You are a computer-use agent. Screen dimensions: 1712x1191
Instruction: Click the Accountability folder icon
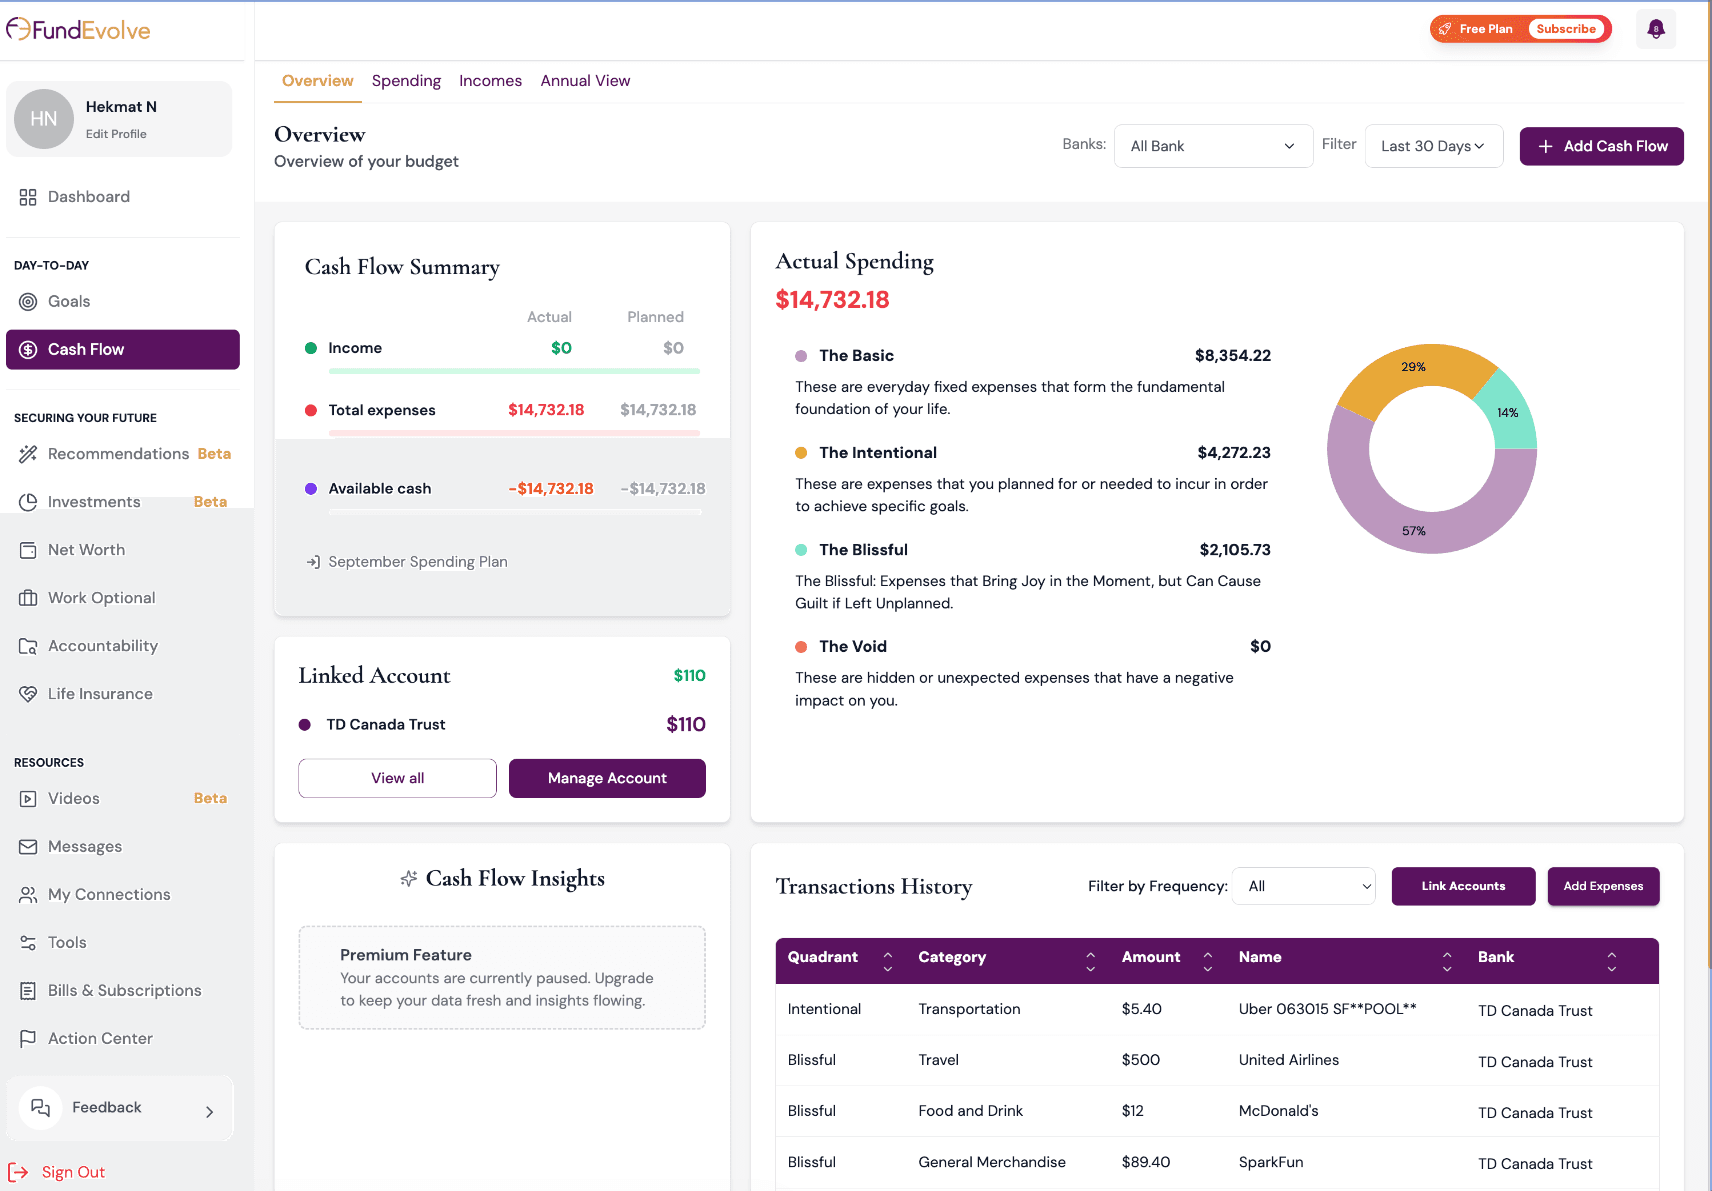[x=28, y=646]
